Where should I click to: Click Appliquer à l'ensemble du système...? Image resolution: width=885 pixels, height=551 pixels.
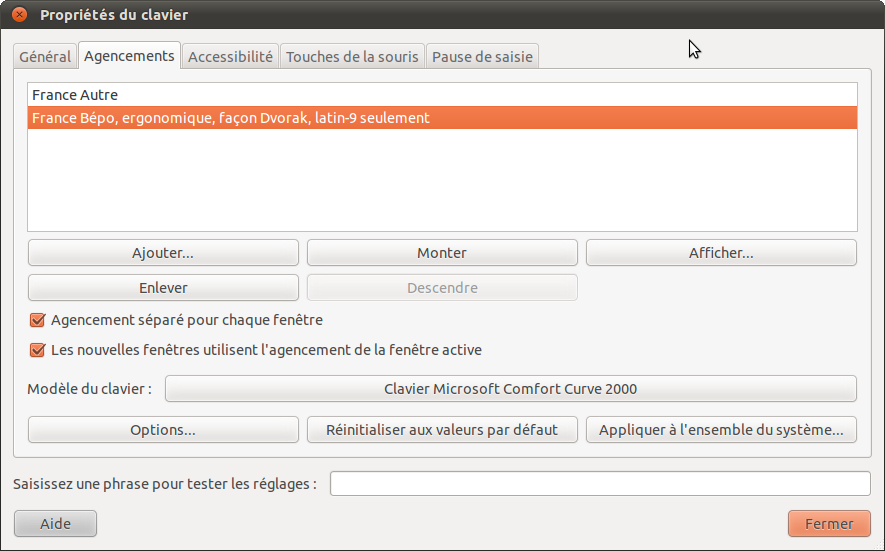[721, 430]
